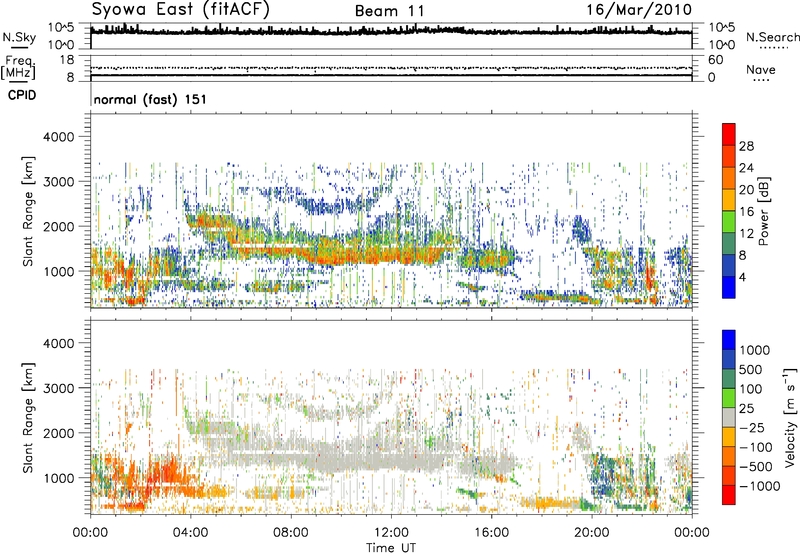The width and height of the screenshot is (800, 554).
Task: Click the "3000" range tick of velocity panel
Action: click(x=61, y=388)
